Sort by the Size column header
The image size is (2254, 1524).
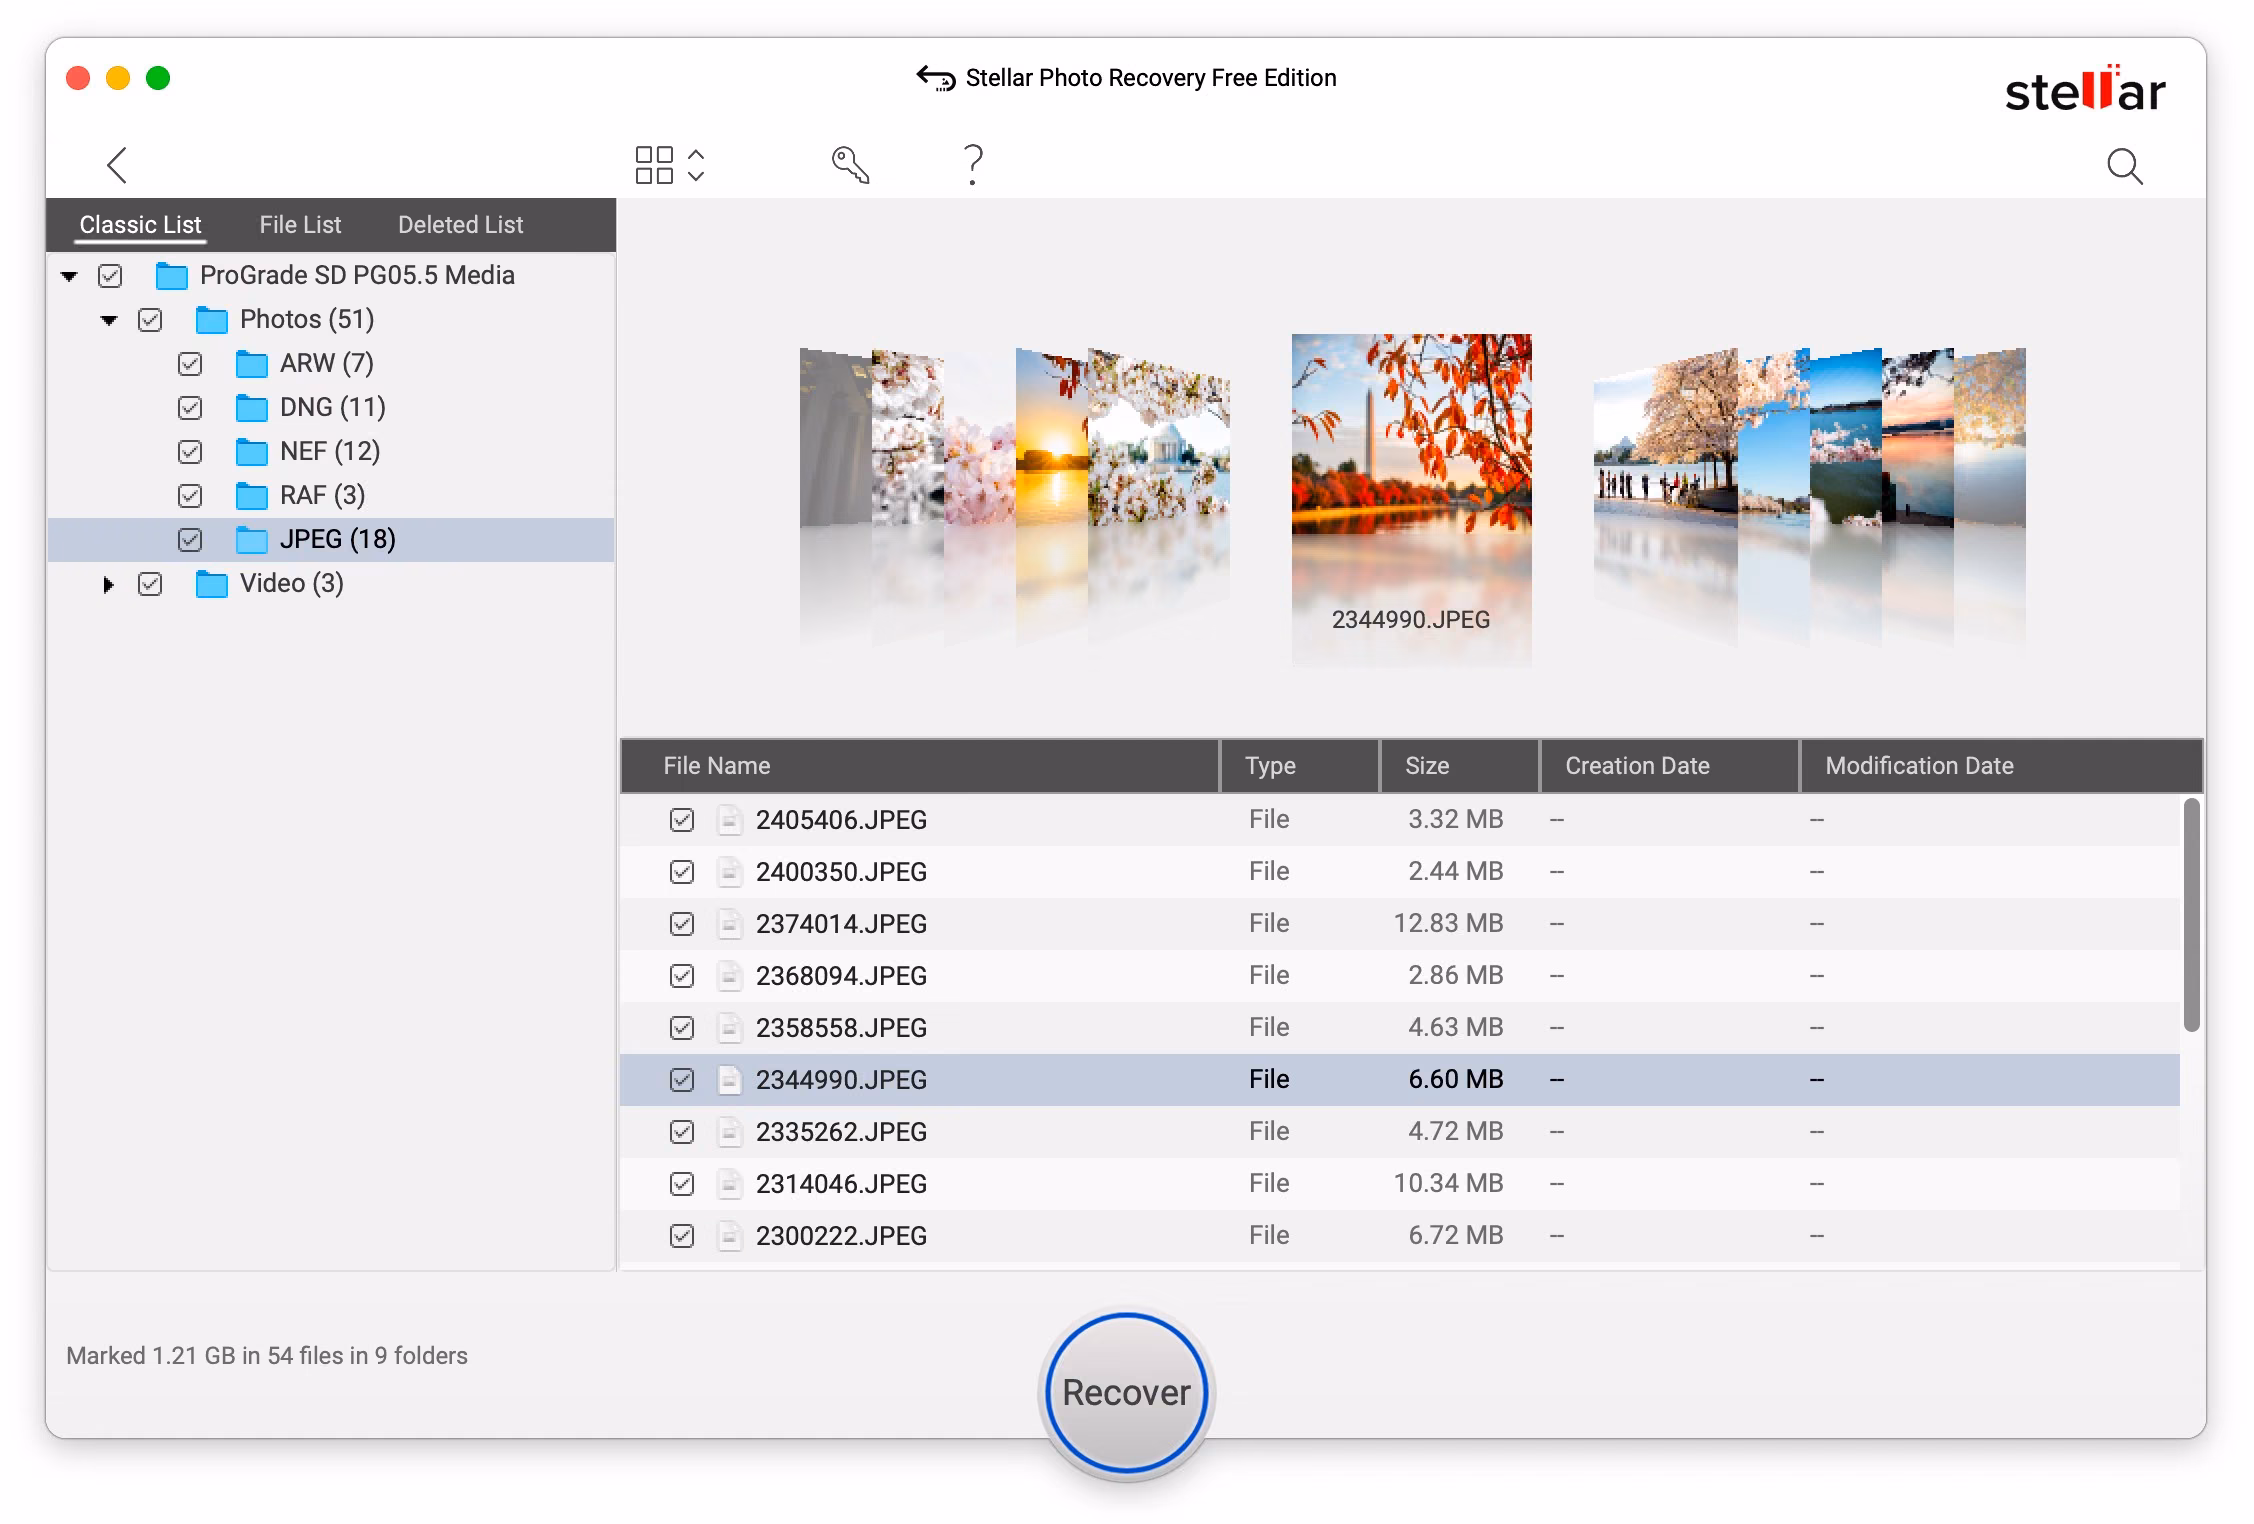[1459, 766]
